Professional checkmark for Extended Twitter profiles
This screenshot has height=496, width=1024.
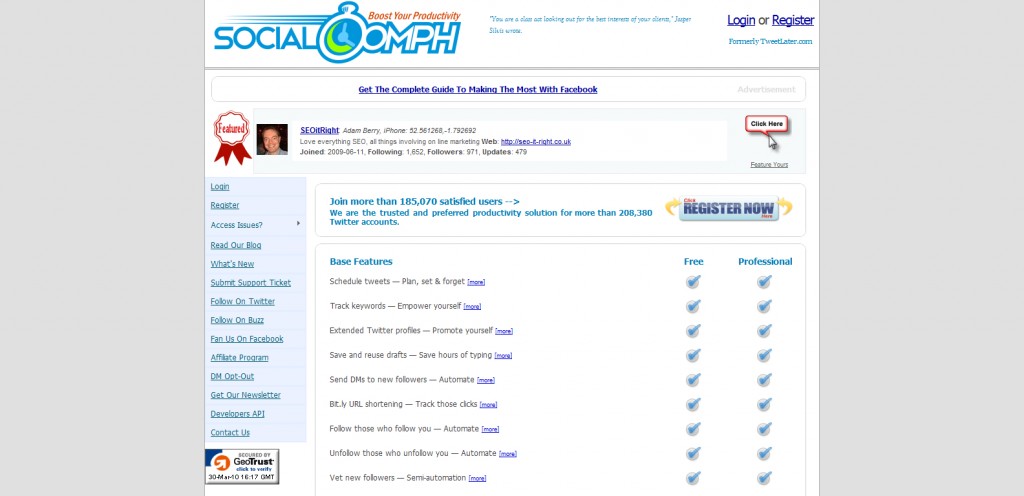(x=764, y=331)
